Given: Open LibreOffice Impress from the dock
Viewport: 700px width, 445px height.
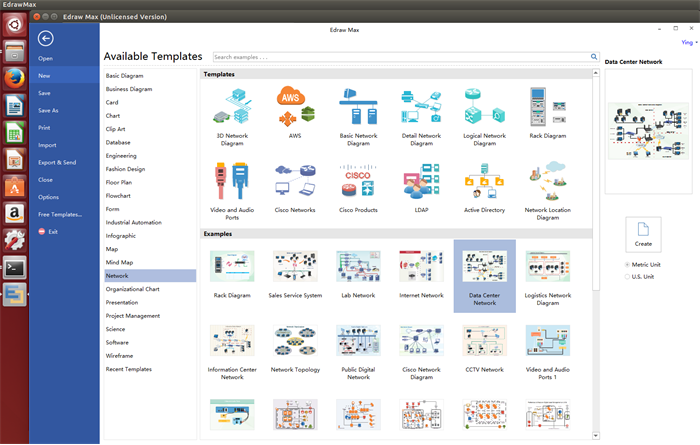Looking at the screenshot, I should (15, 160).
